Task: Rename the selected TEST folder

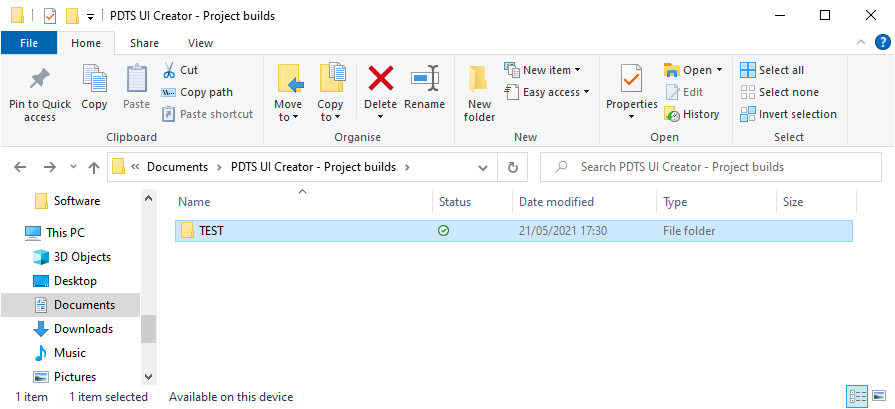Action: [425, 87]
